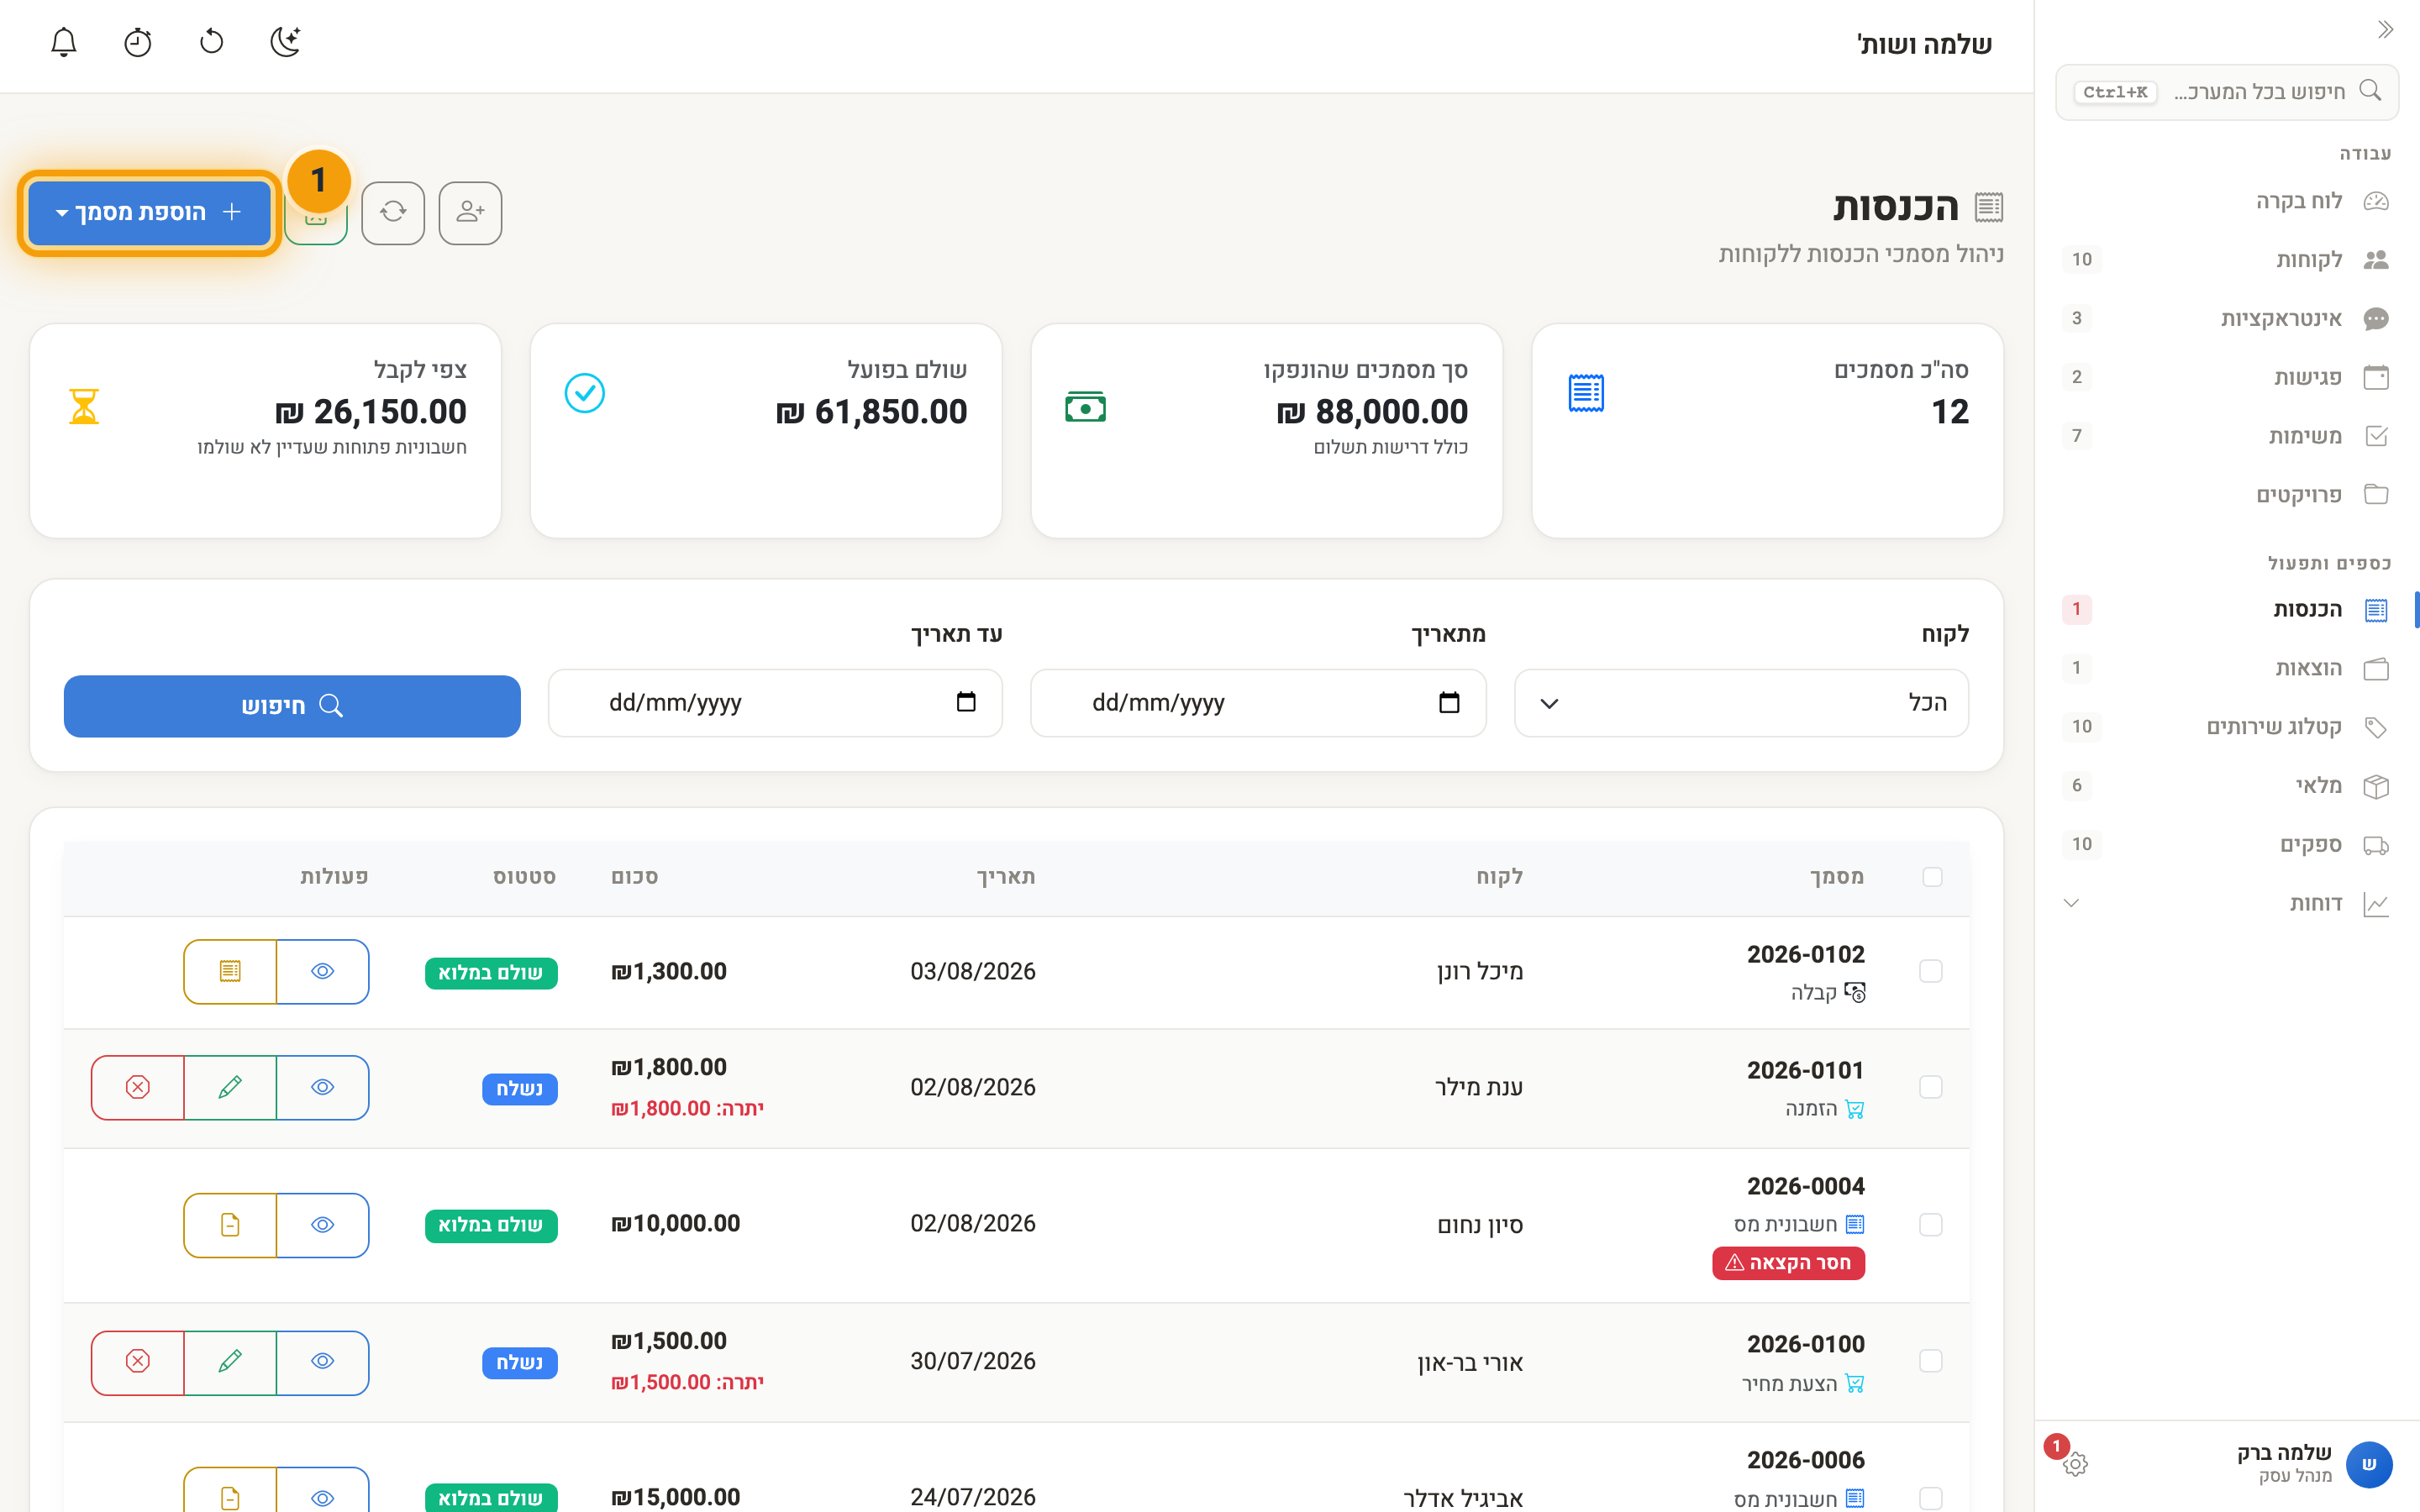Screen dimensions: 2420x1512
Task: Open מלאי inventory section
Action: 2227,786
